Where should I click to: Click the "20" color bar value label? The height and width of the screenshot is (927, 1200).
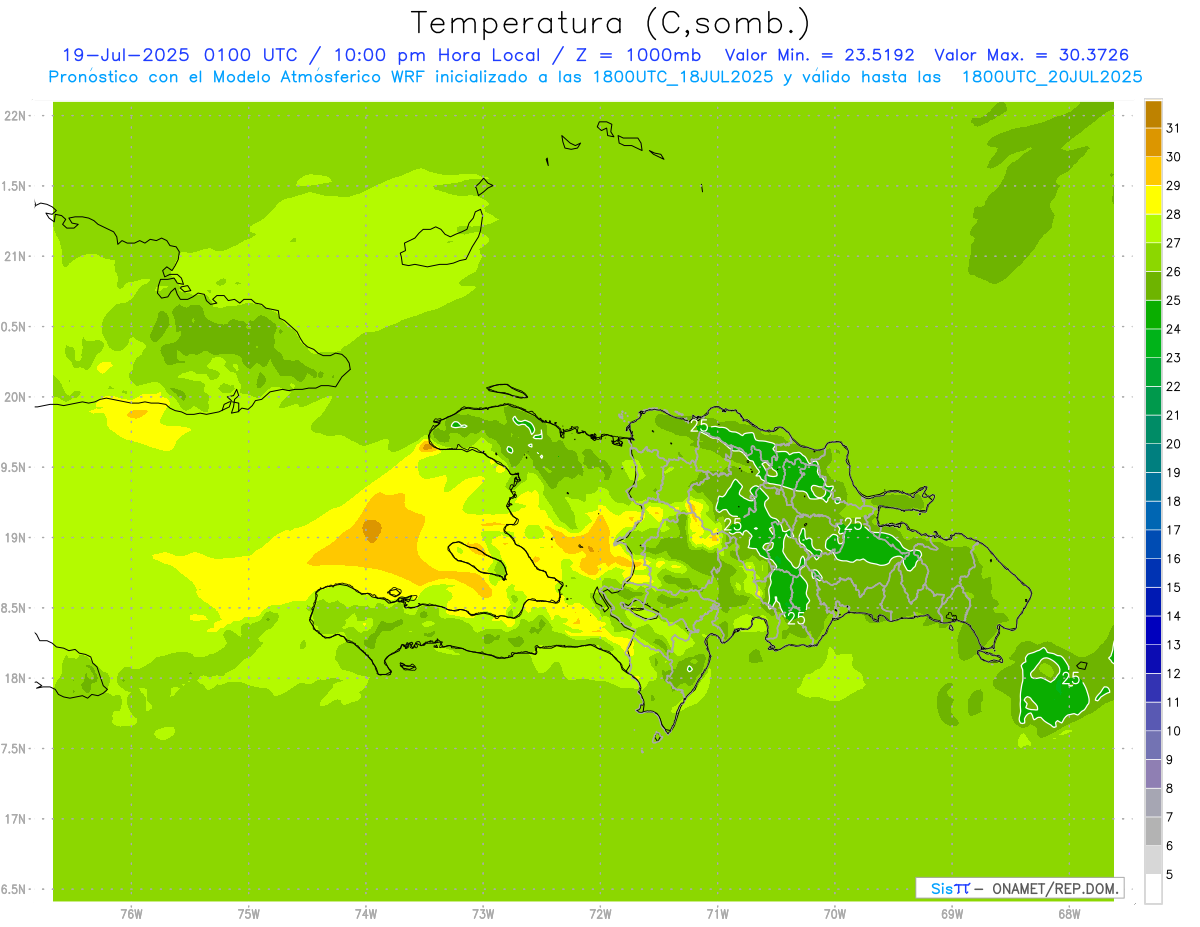tap(1174, 444)
